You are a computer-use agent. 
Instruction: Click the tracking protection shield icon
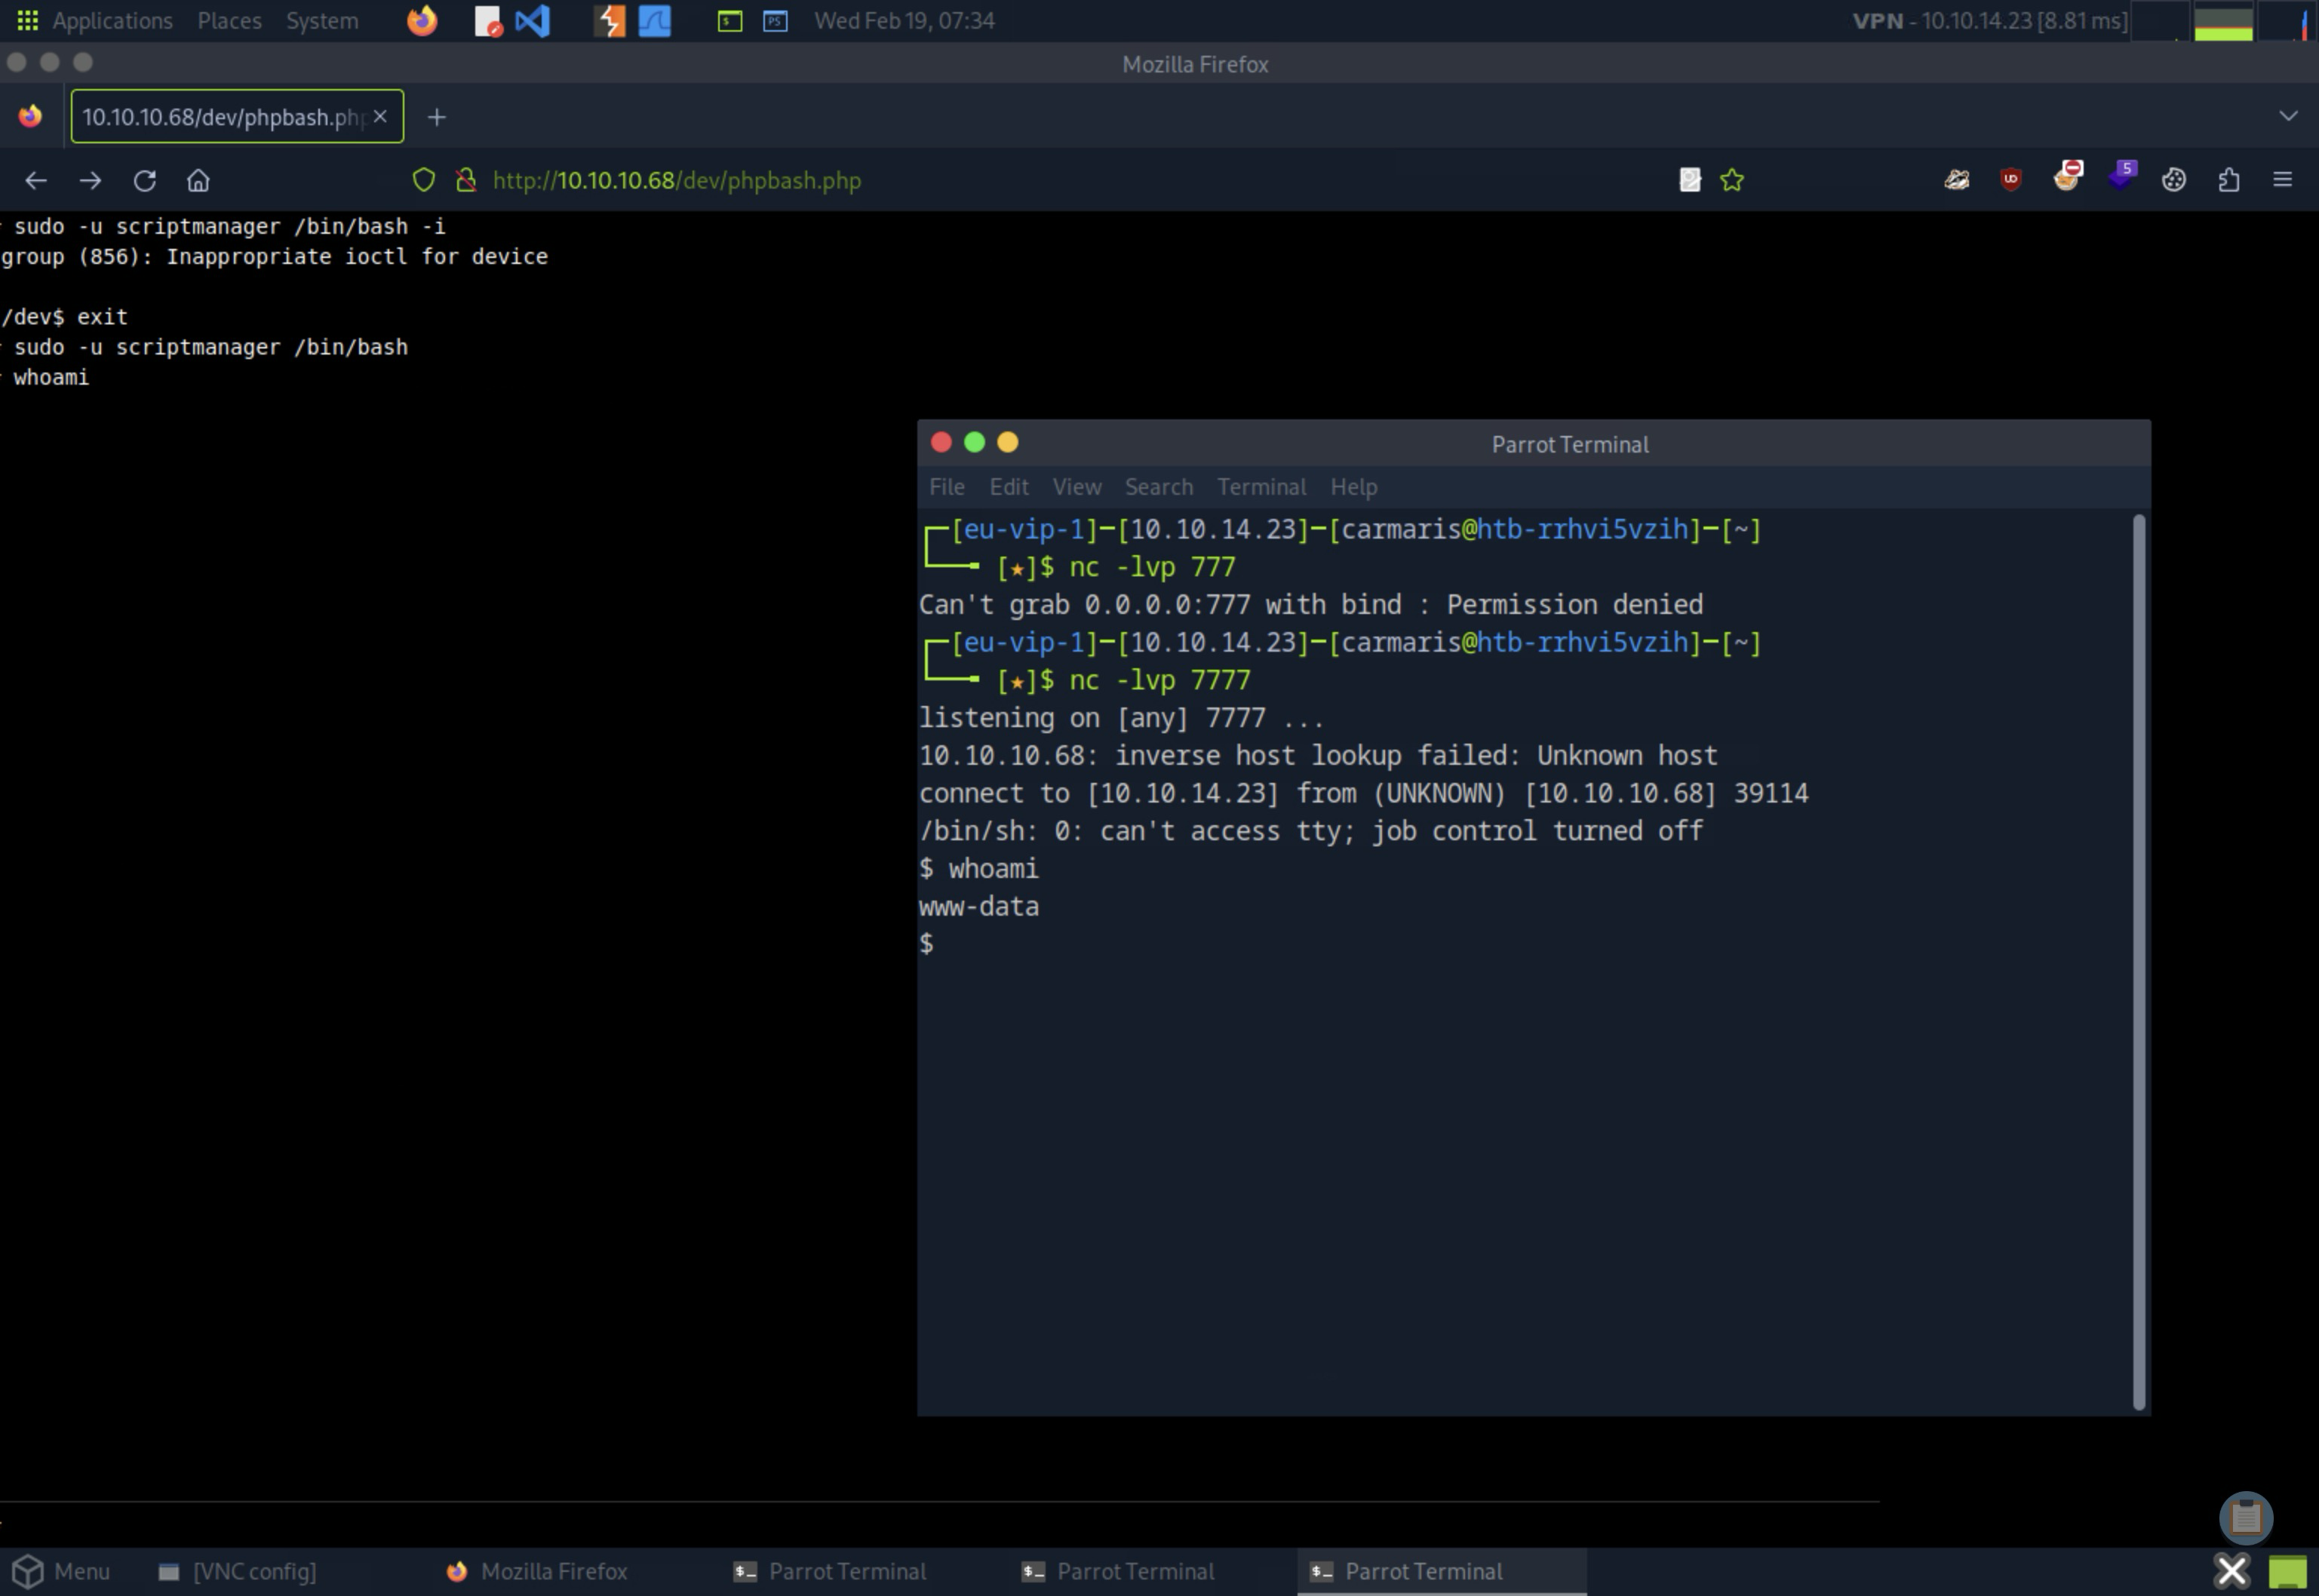coord(424,181)
